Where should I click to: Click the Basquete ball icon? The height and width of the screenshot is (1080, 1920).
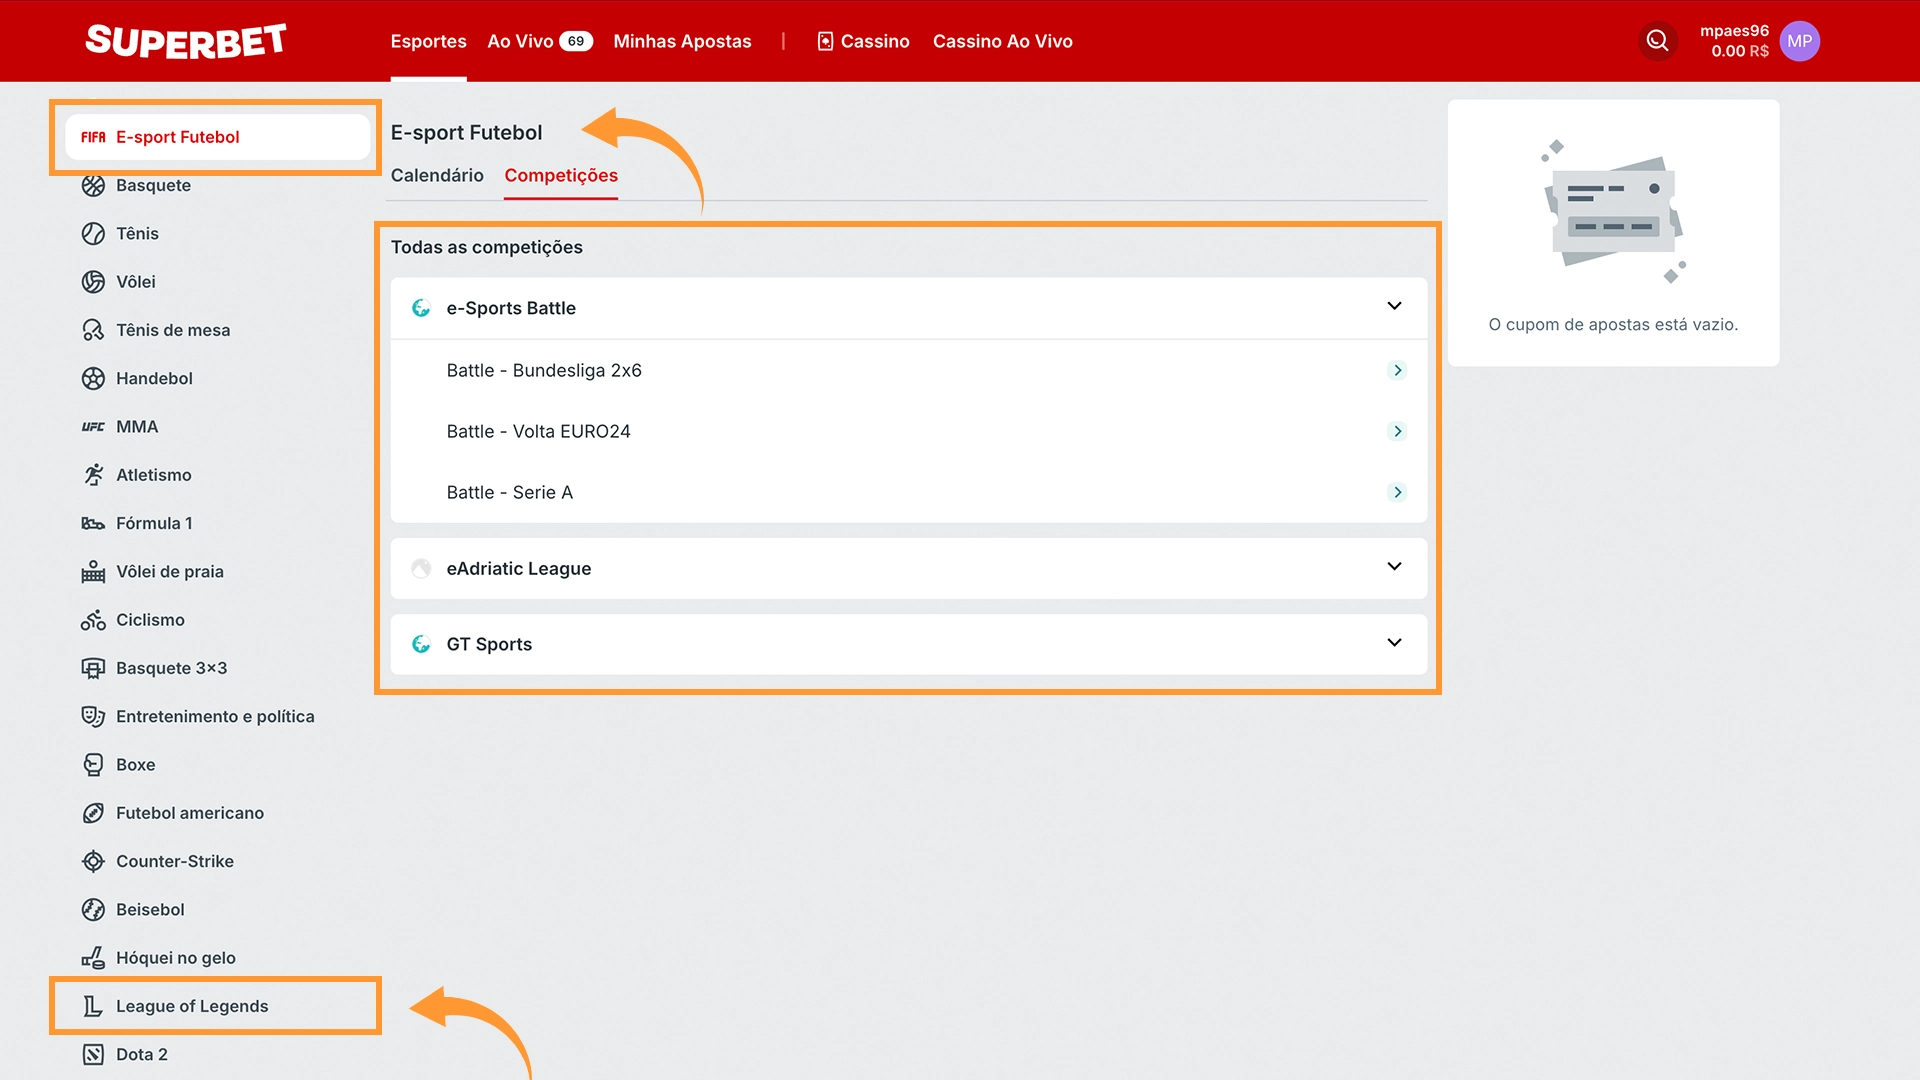coord(93,185)
